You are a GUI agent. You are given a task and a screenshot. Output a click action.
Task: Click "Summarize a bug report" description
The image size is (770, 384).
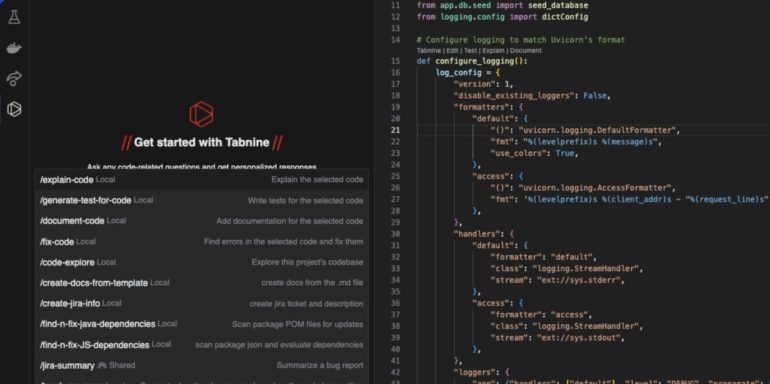[320, 365]
